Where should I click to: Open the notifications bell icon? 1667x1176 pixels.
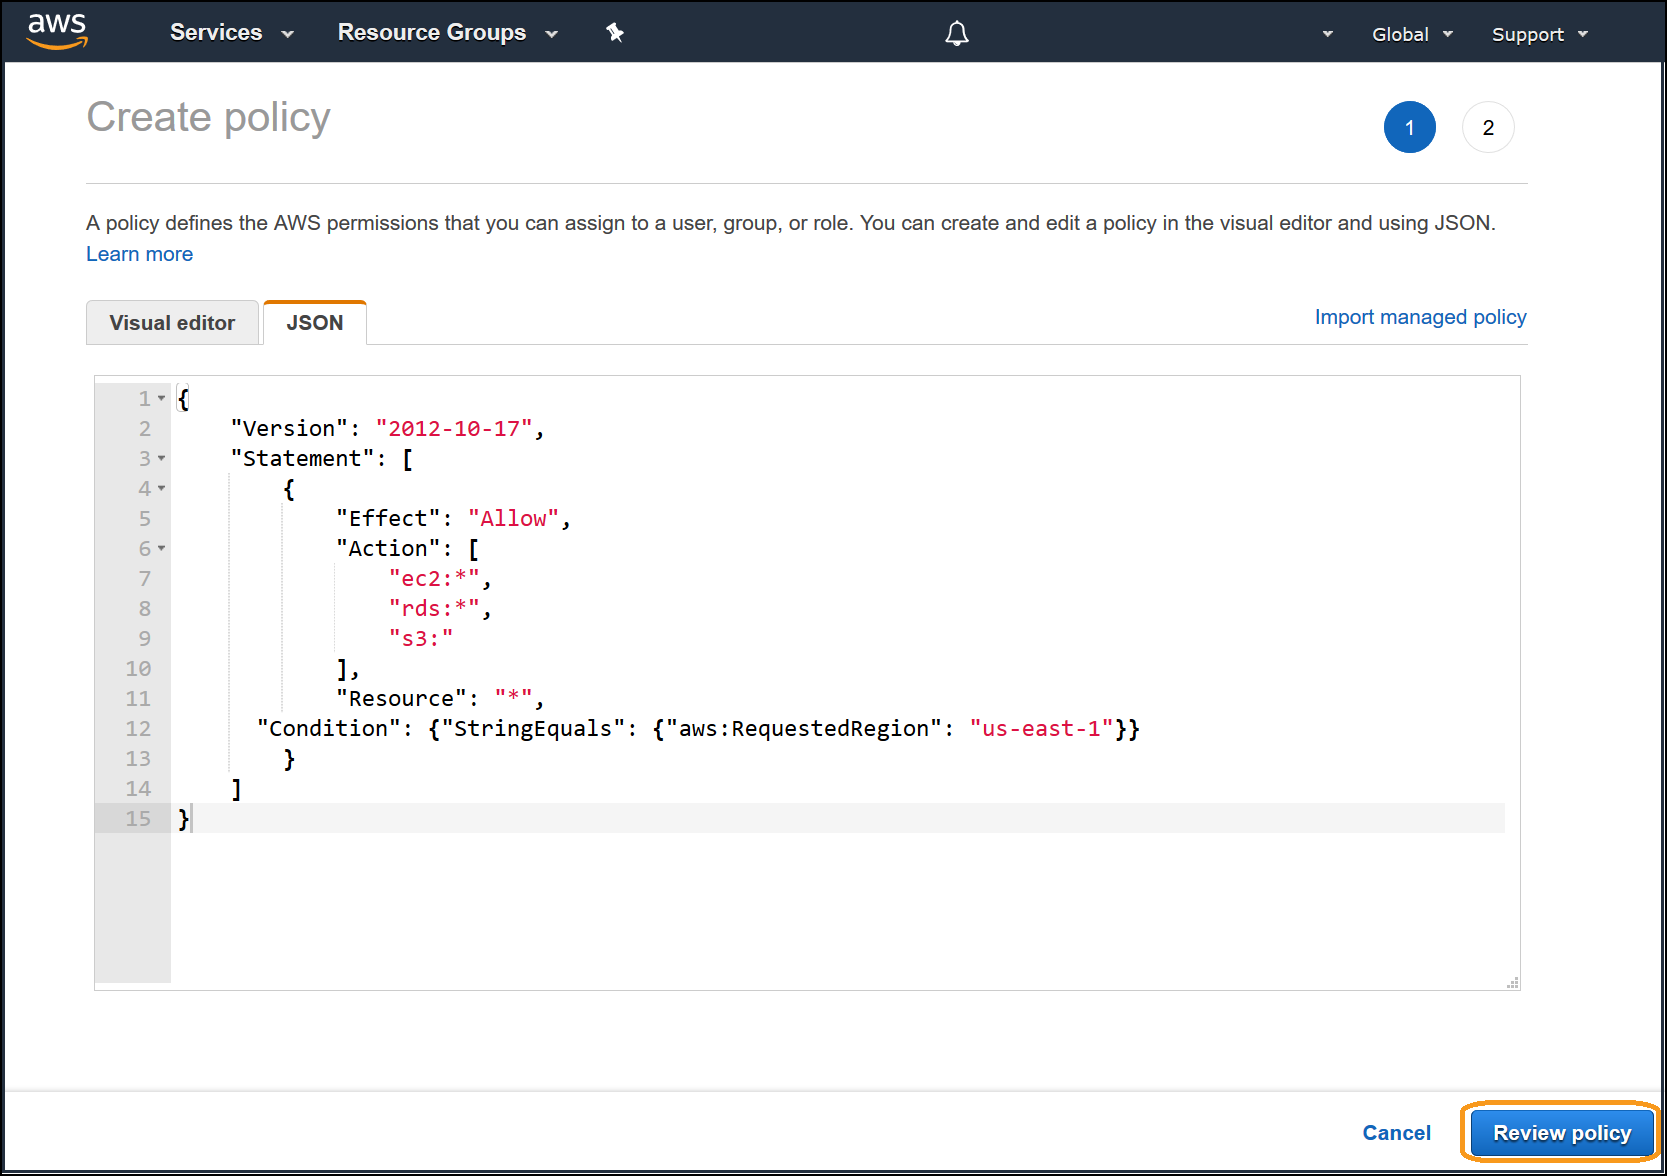pos(957,34)
